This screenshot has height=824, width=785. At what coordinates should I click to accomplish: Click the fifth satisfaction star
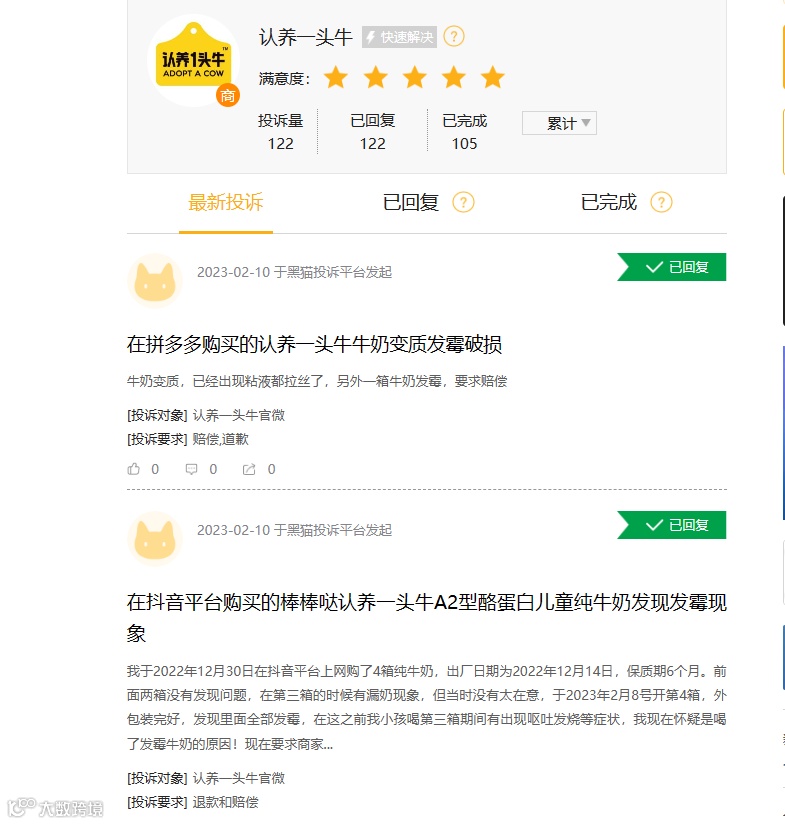493,78
